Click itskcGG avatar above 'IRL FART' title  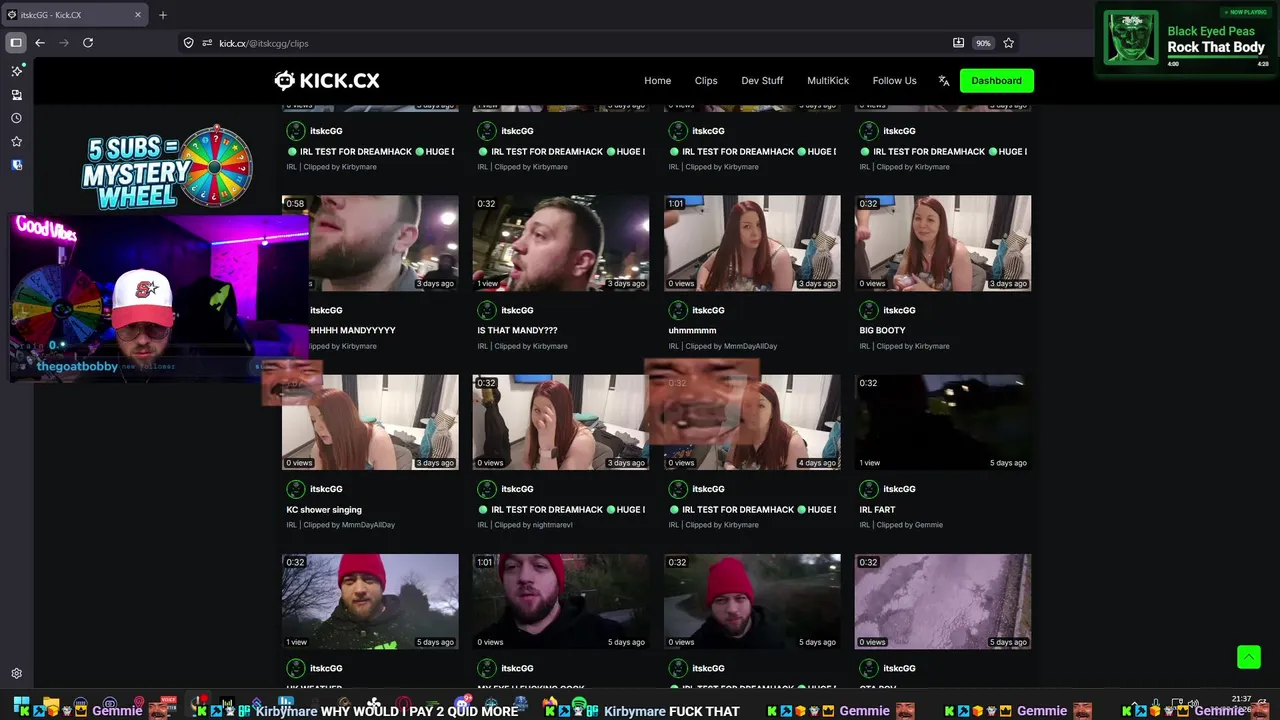(x=869, y=489)
